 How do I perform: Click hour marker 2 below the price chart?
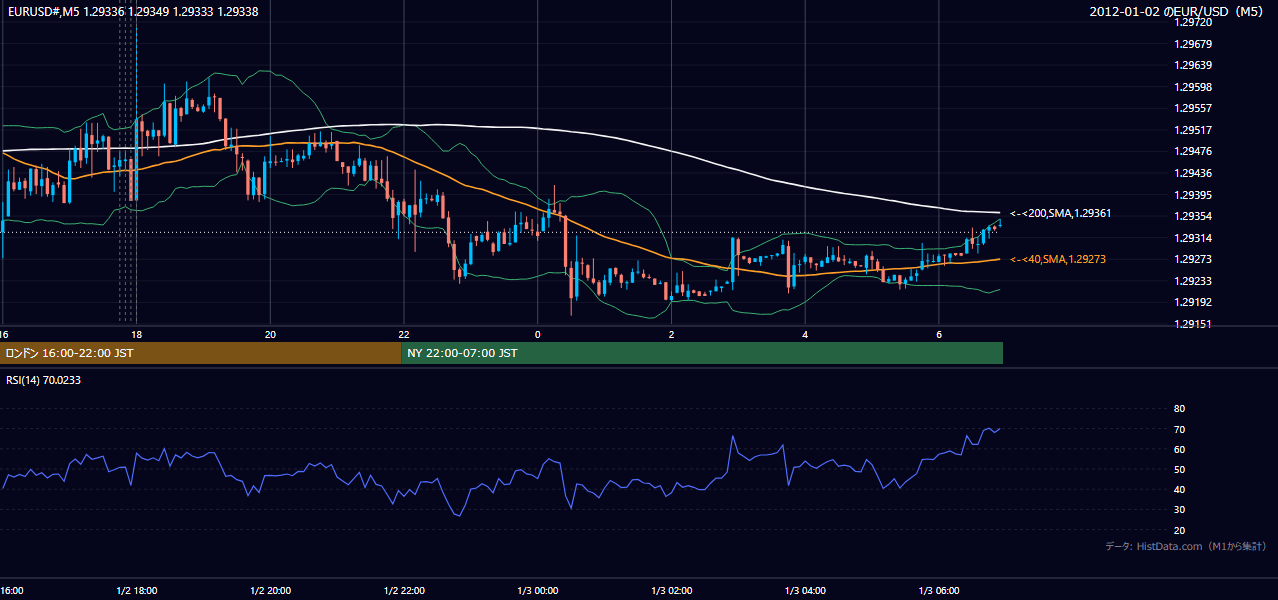tap(672, 334)
